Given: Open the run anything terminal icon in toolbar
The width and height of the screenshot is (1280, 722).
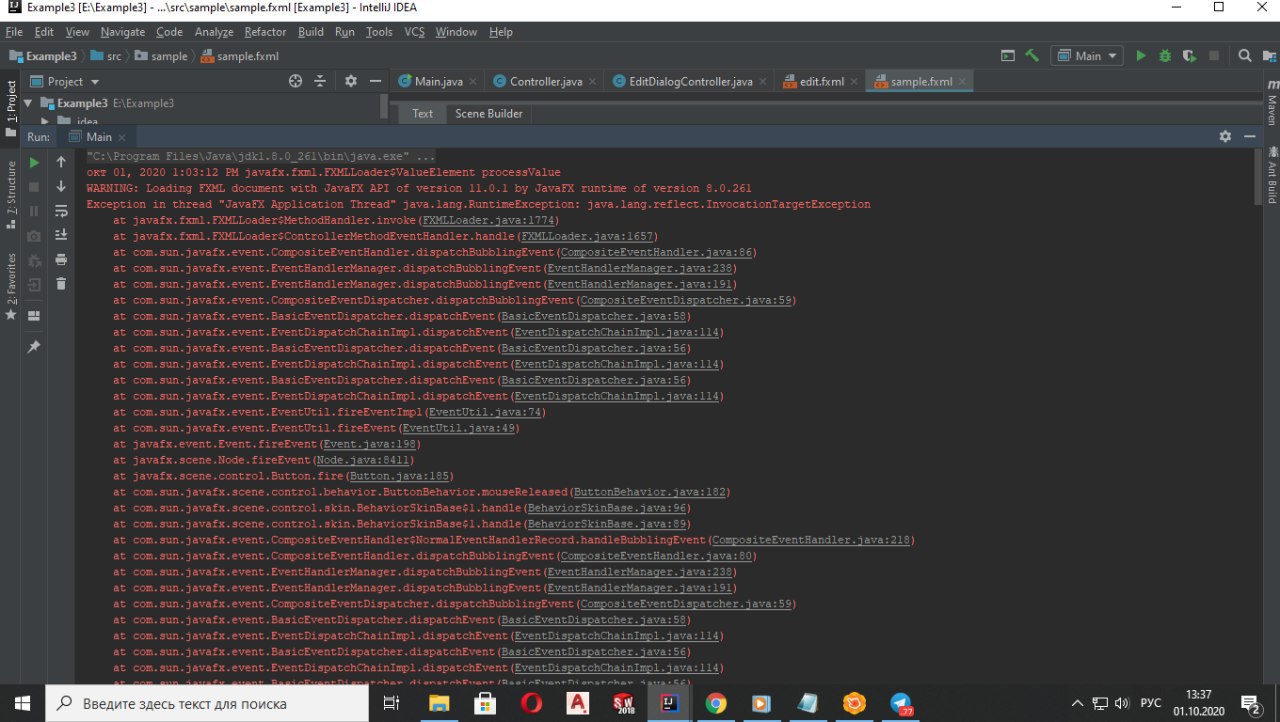Looking at the screenshot, I should coord(1008,56).
